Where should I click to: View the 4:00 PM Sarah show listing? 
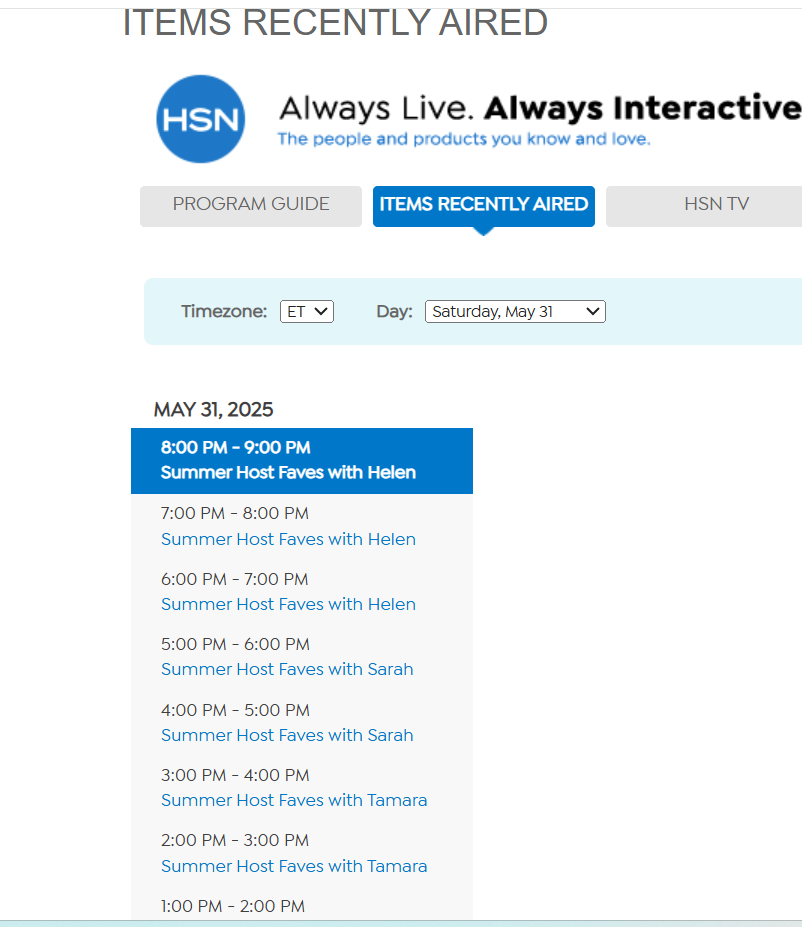[x=287, y=735]
